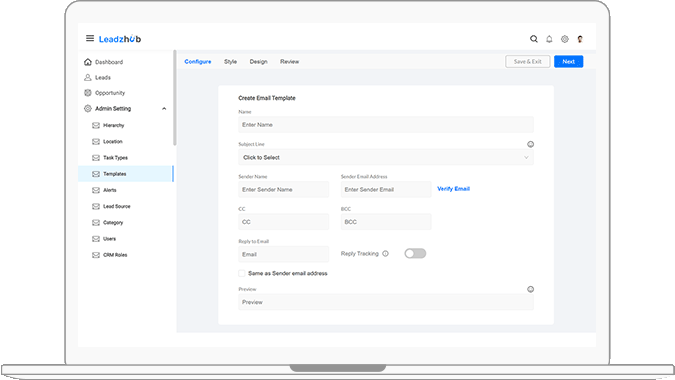
Task: Click the envelope icon beside Alerts
Action: coord(96,190)
